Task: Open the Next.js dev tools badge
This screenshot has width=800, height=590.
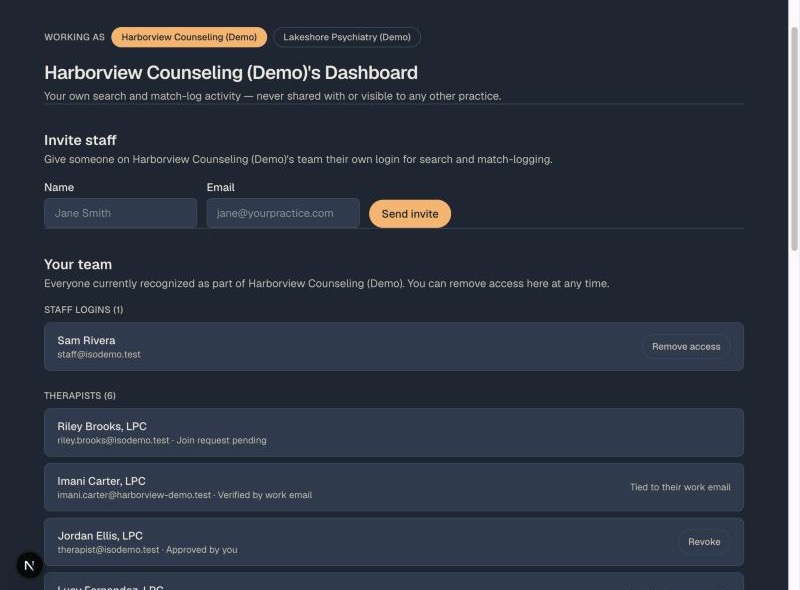Action: tap(30, 565)
